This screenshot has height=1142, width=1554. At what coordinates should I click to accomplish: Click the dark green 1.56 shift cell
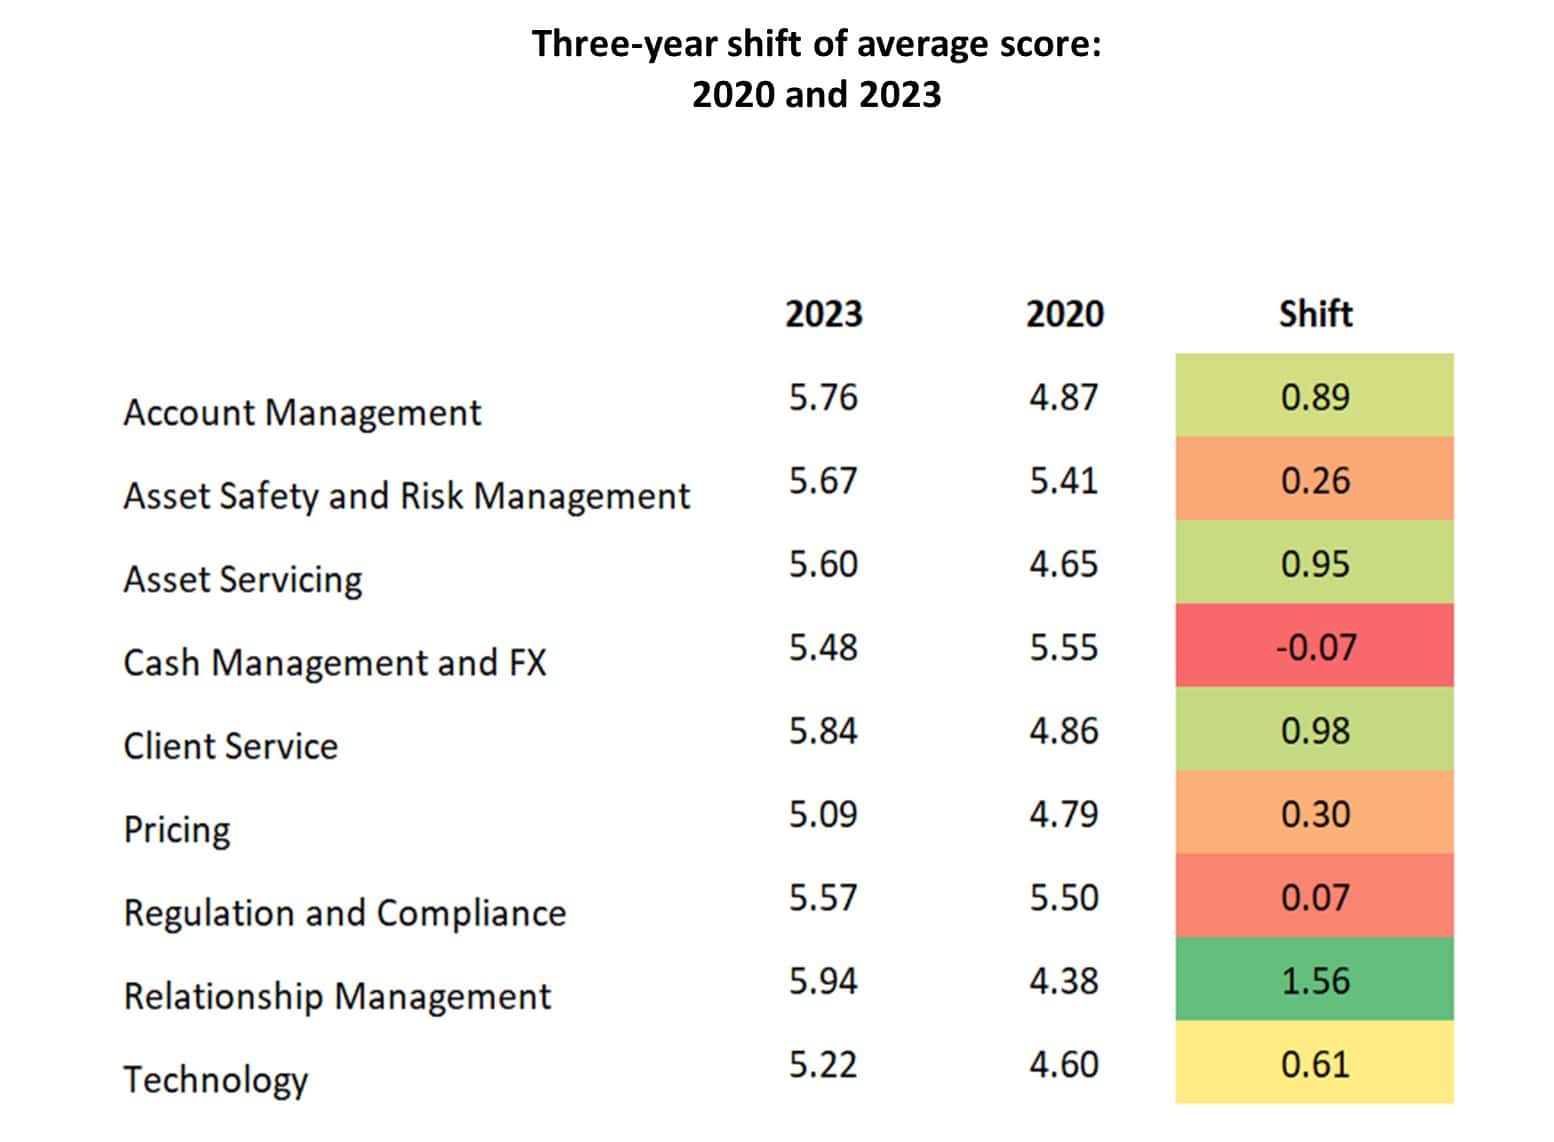[x=1314, y=980]
